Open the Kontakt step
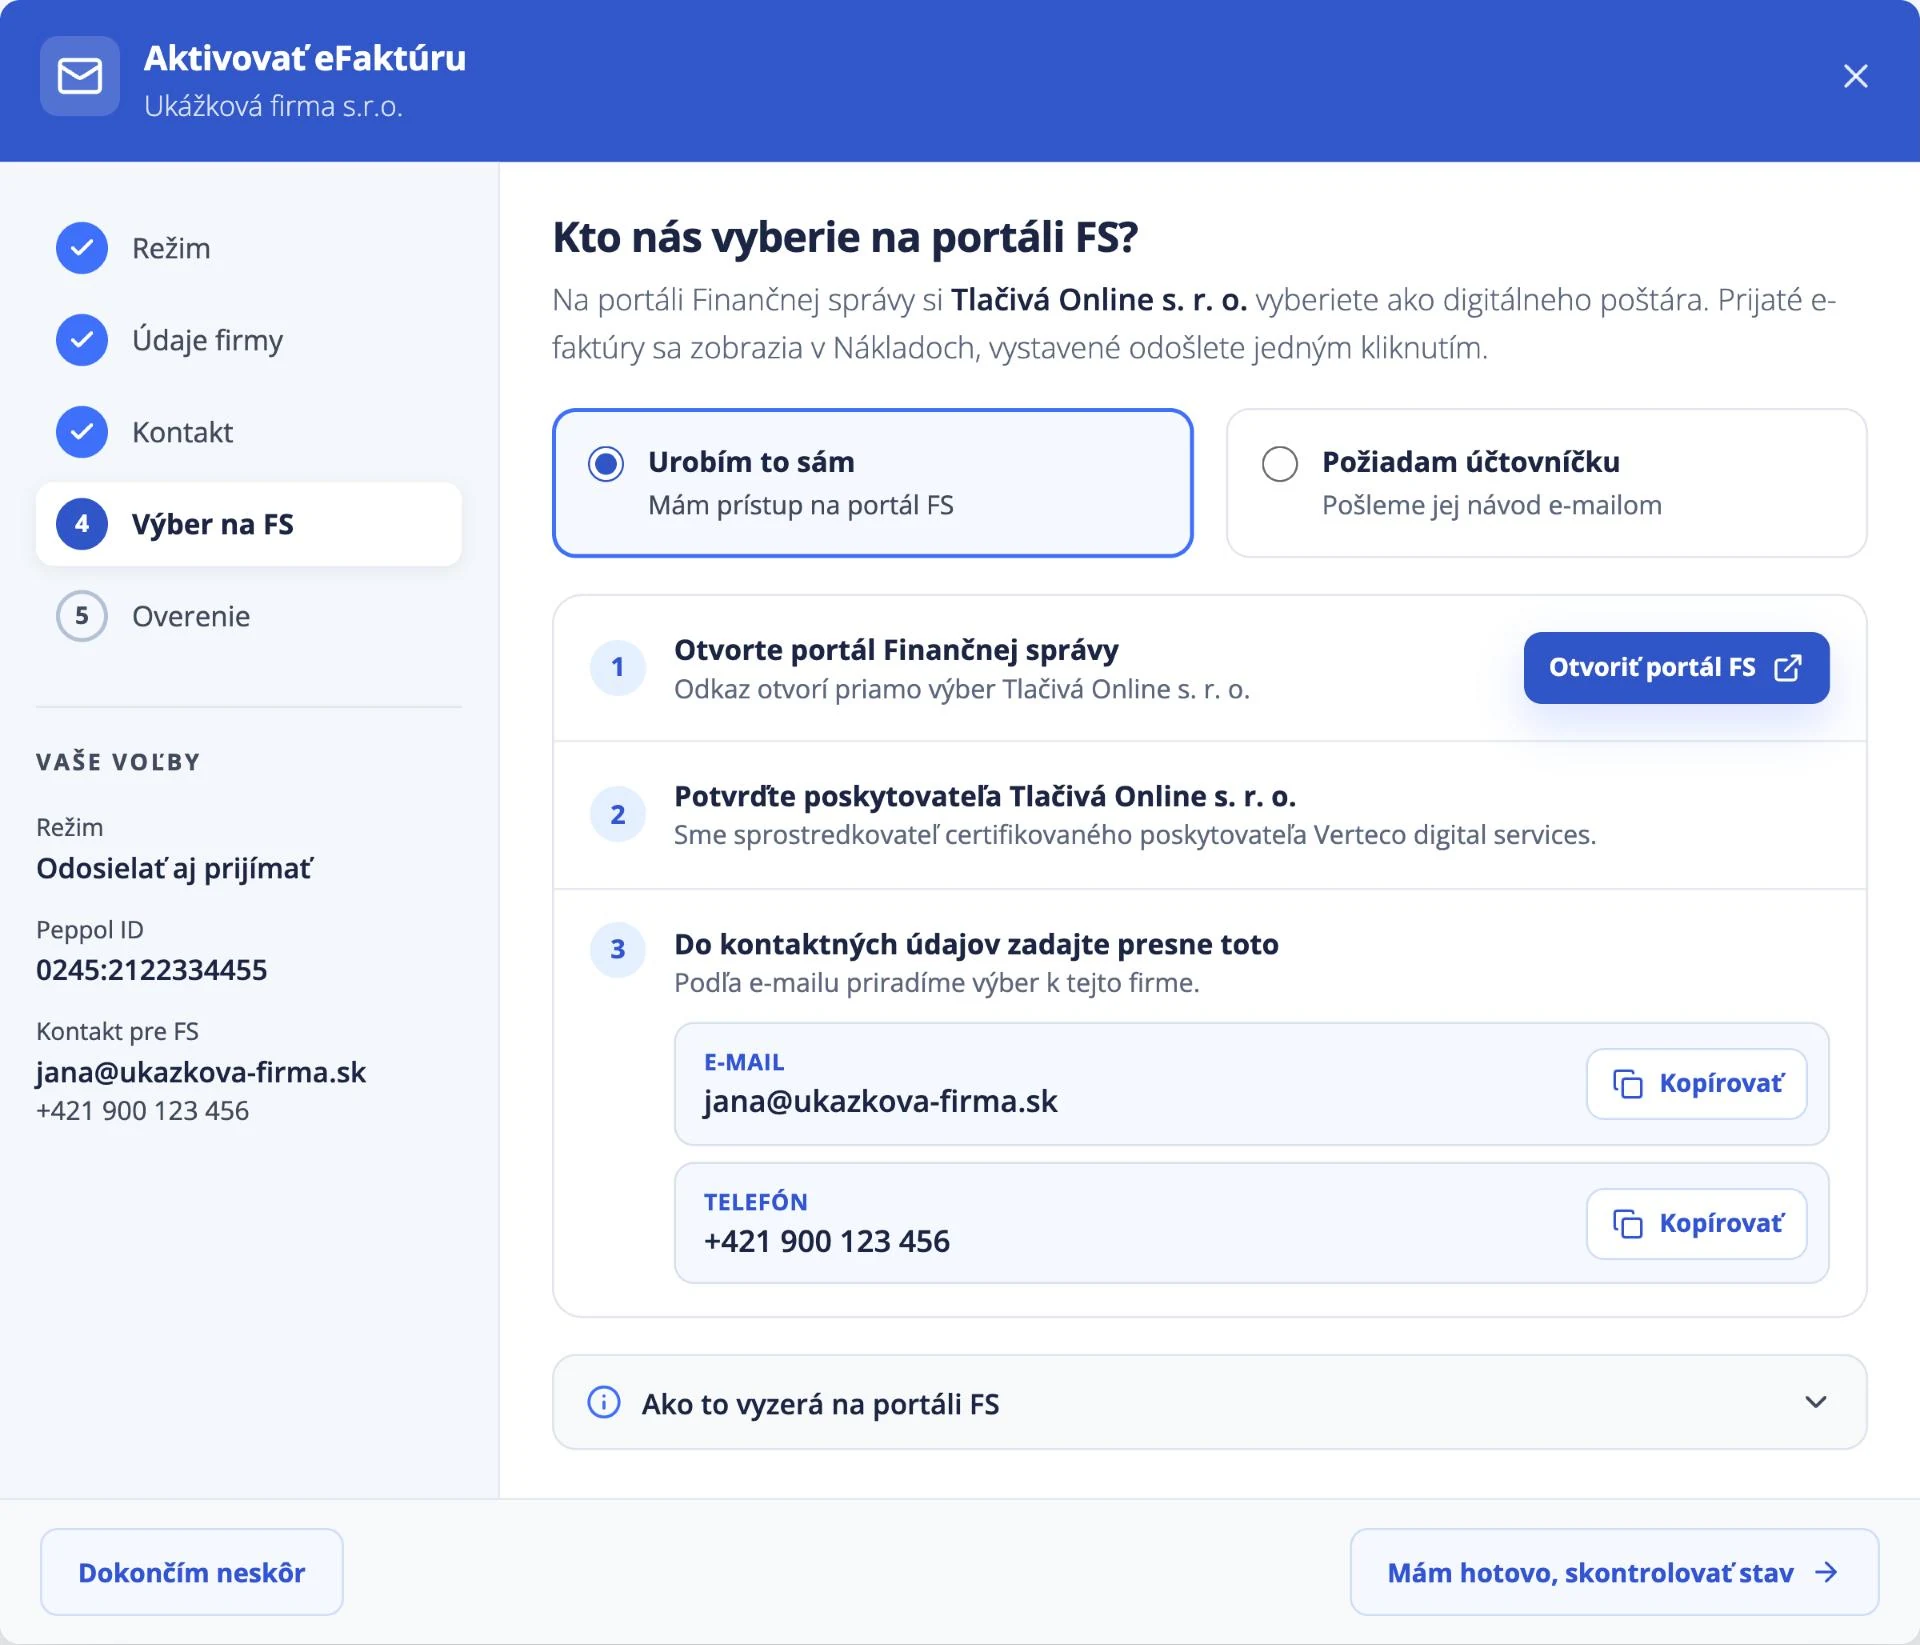The width and height of the screenshot is (1920, 1645). (x=249, y=432)
